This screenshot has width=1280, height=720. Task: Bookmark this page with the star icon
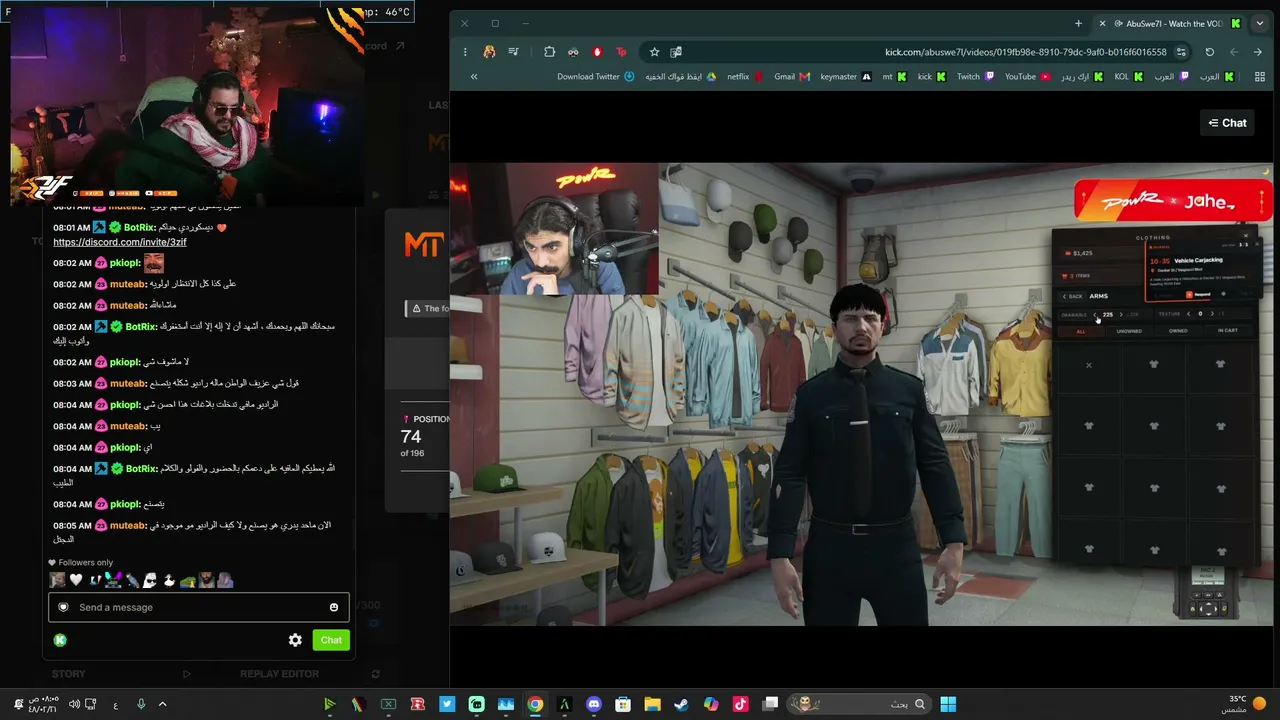tap(654, 52)
